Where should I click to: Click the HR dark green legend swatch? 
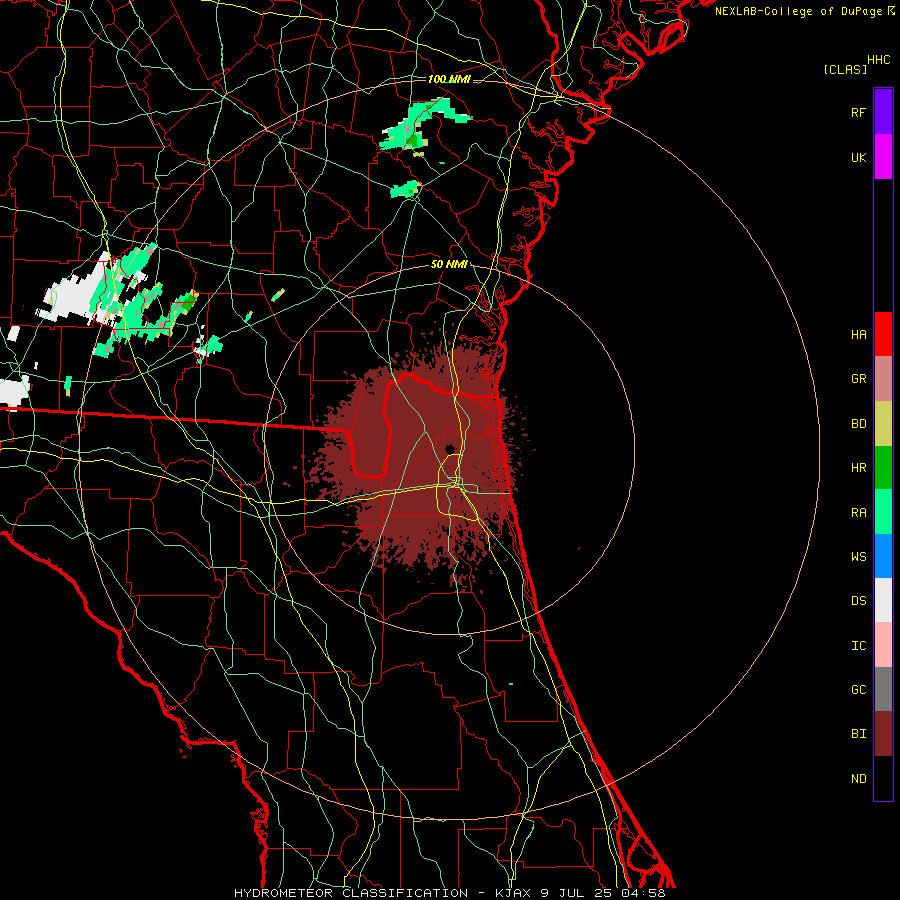click(x=883, y=468)
